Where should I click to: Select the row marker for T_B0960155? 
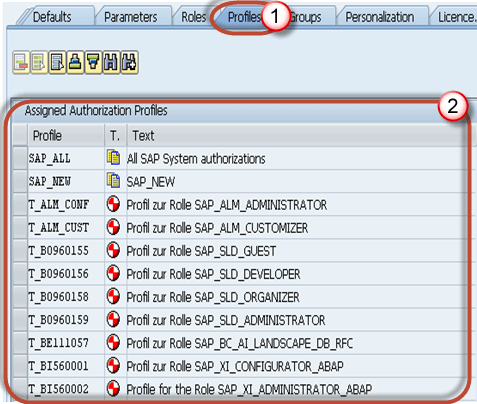coord(20,250)
